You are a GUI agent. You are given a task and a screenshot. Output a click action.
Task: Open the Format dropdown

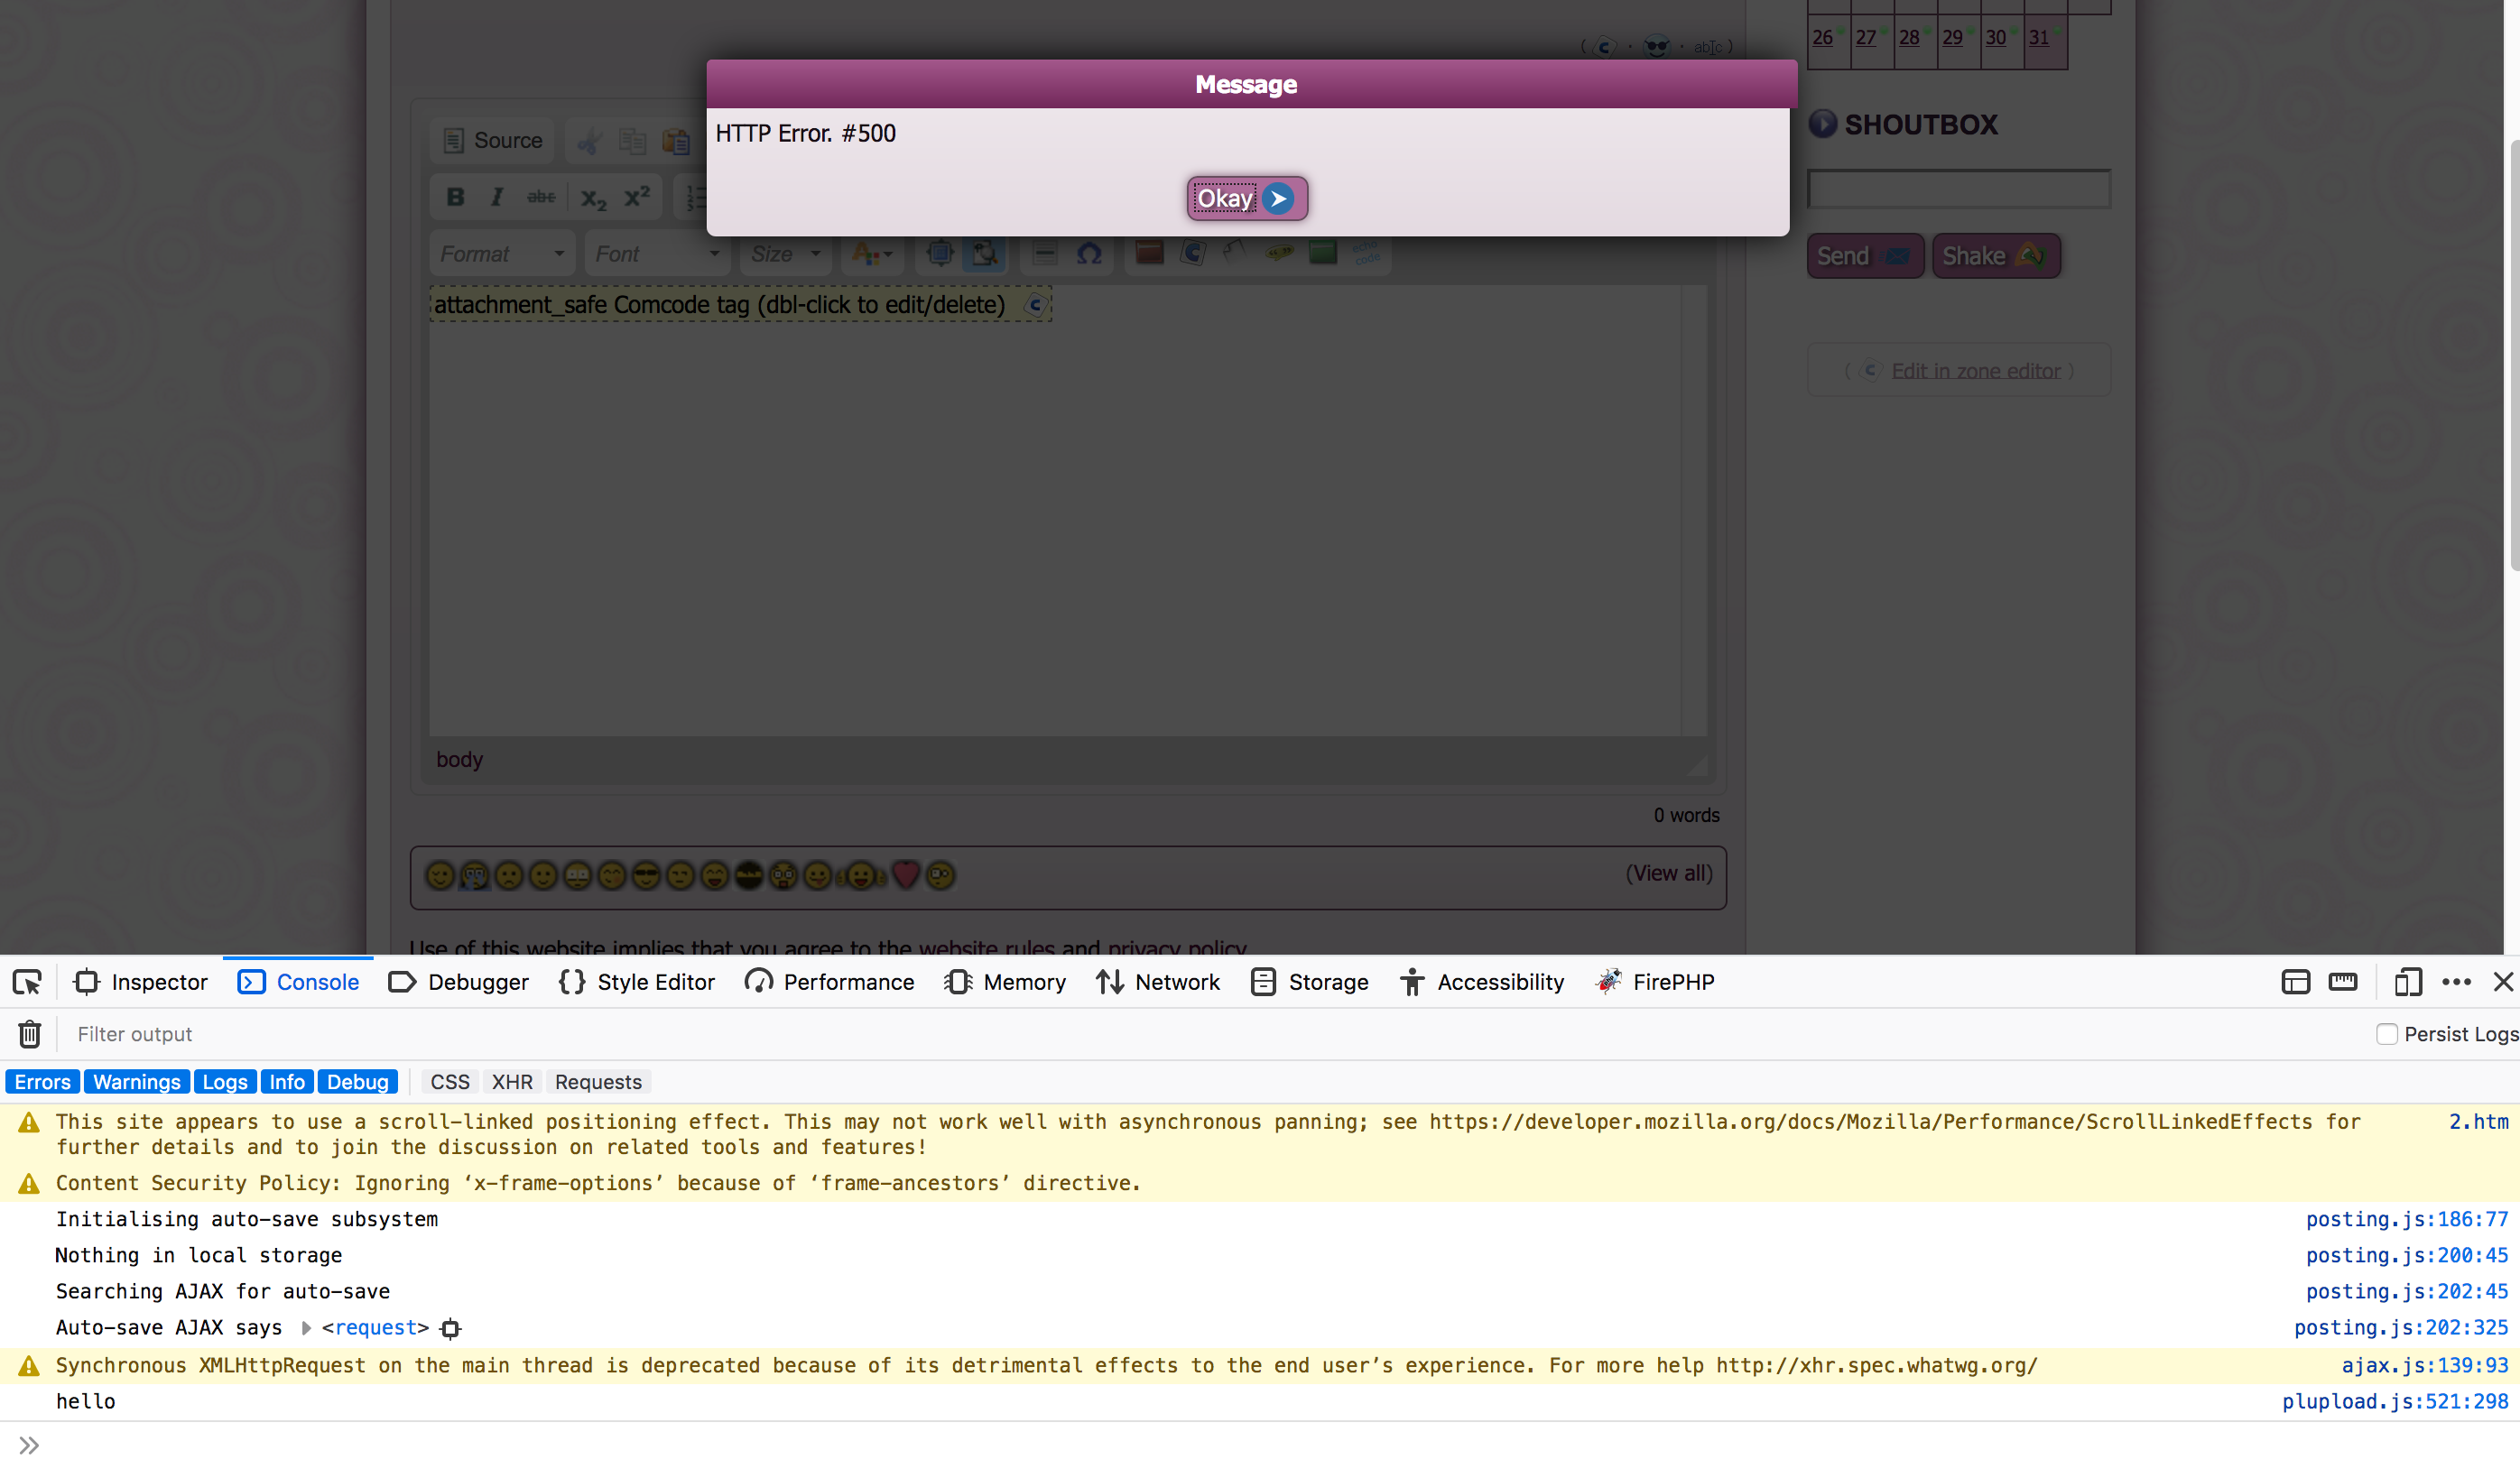[x=502, y=254]
